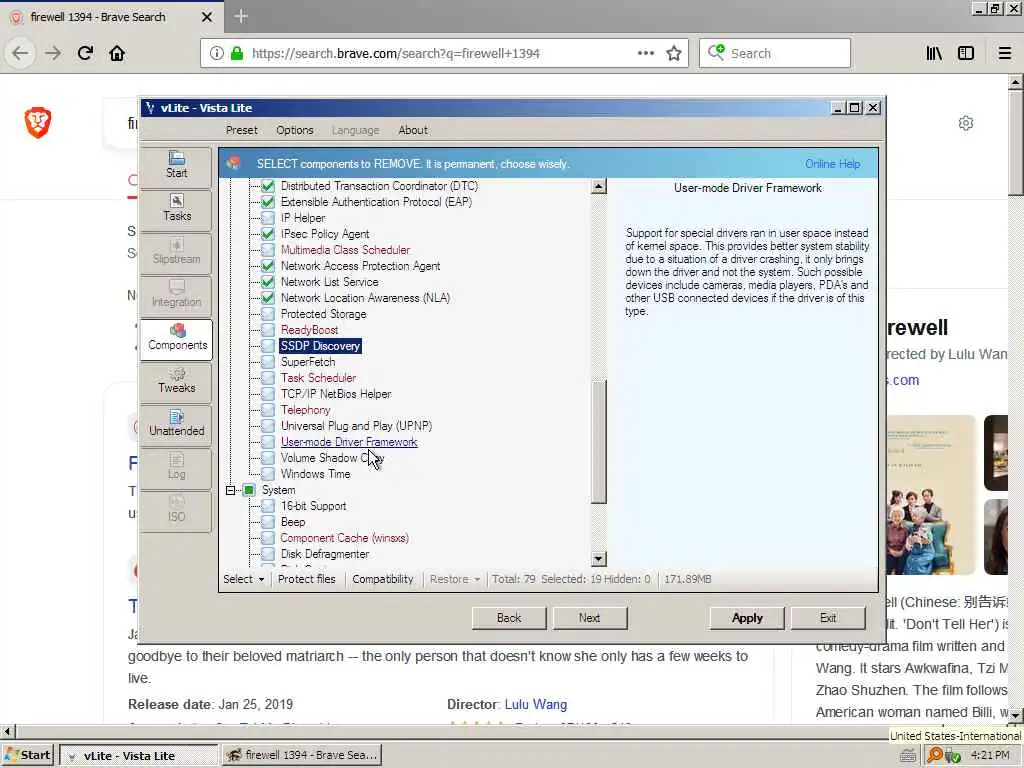
Task: Click the component list scrollbar thumb
Action: pos(598,441)
